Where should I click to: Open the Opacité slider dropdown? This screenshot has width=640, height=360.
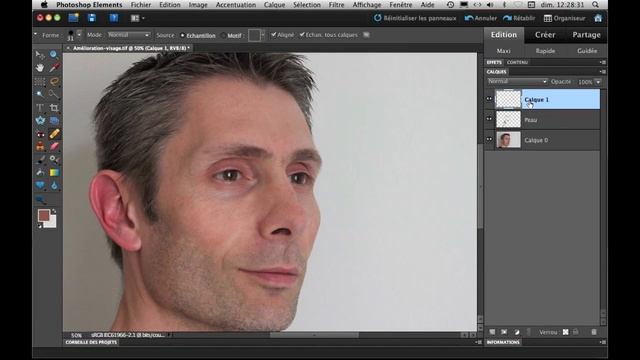598,82
